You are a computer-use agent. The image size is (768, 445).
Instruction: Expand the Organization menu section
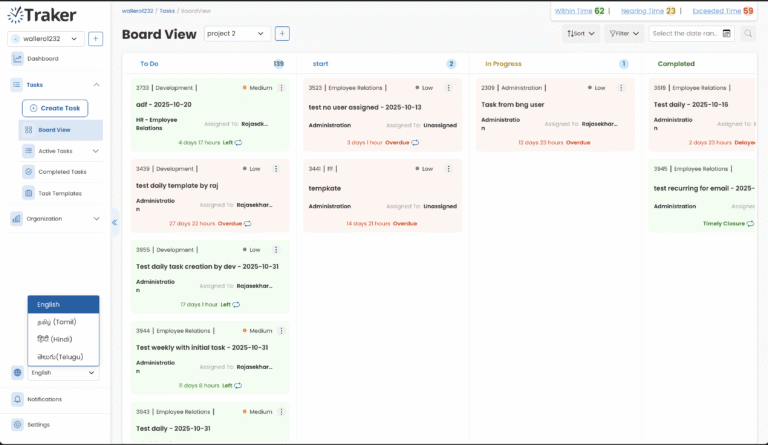(x=96, y=218)
